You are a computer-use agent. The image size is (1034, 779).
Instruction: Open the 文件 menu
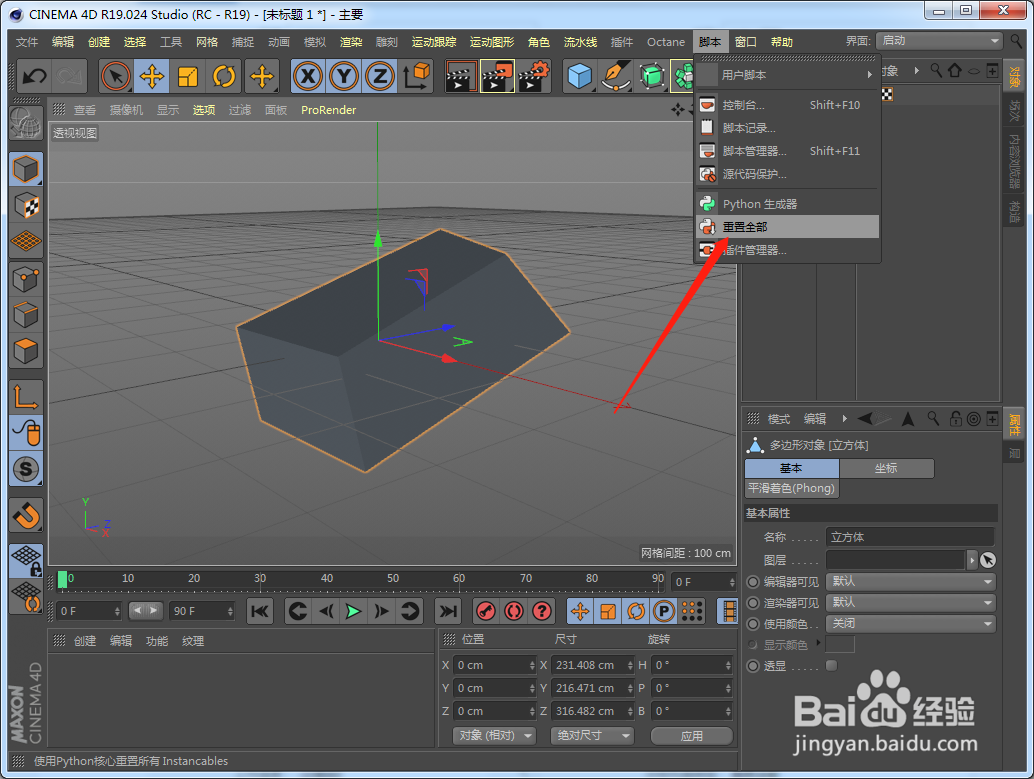click(27, 42)
